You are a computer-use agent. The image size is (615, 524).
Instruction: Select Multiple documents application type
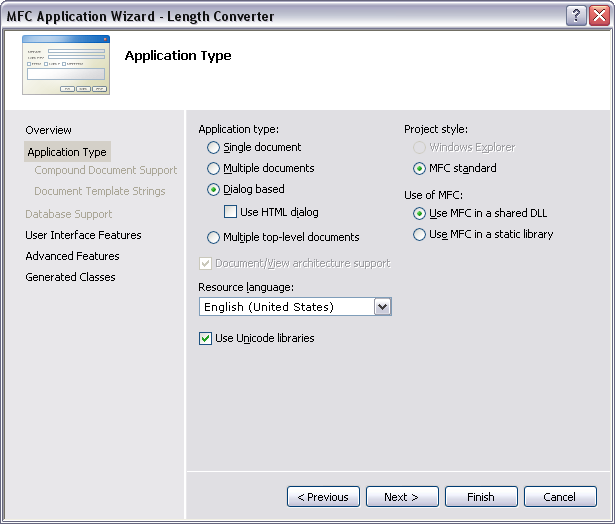click(x=213, y=168)
